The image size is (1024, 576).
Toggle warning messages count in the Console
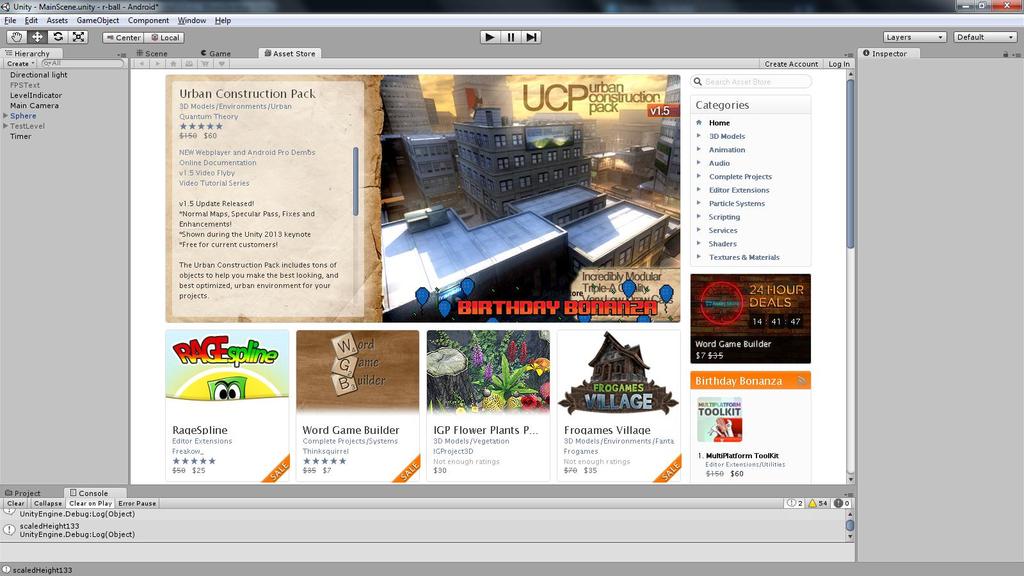click(x=818, y=504)
